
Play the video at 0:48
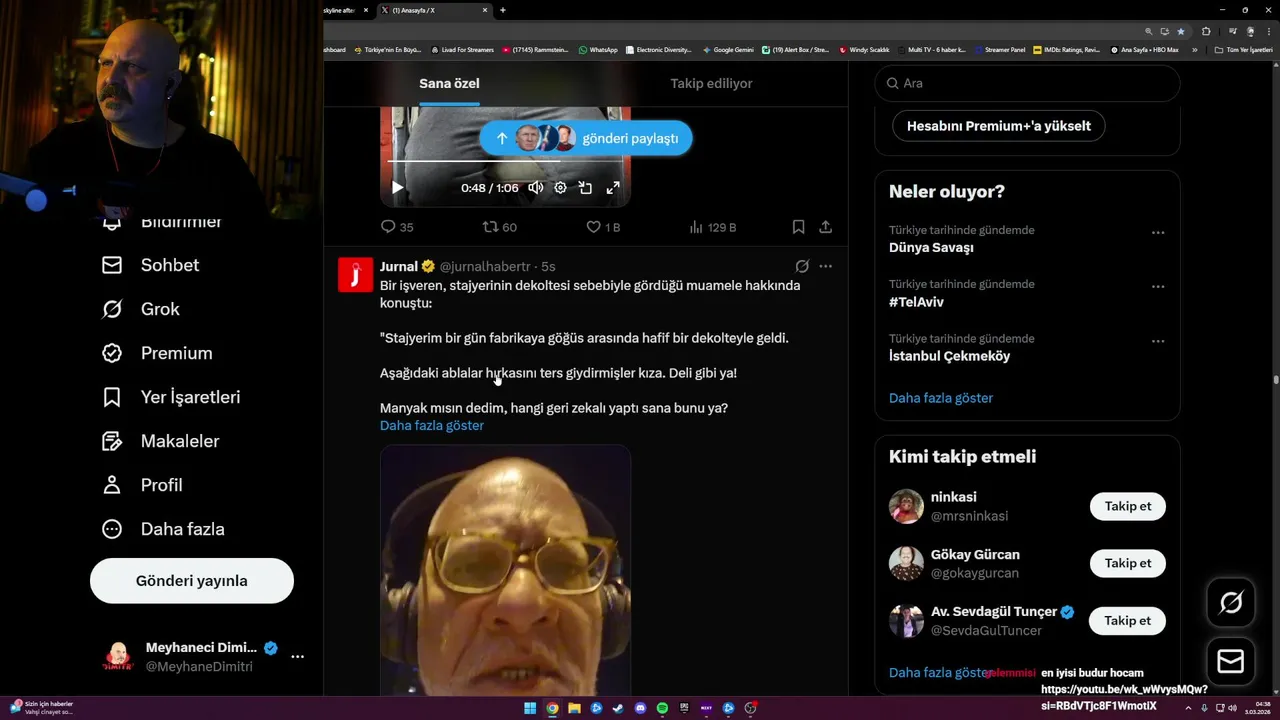[397, 188]
